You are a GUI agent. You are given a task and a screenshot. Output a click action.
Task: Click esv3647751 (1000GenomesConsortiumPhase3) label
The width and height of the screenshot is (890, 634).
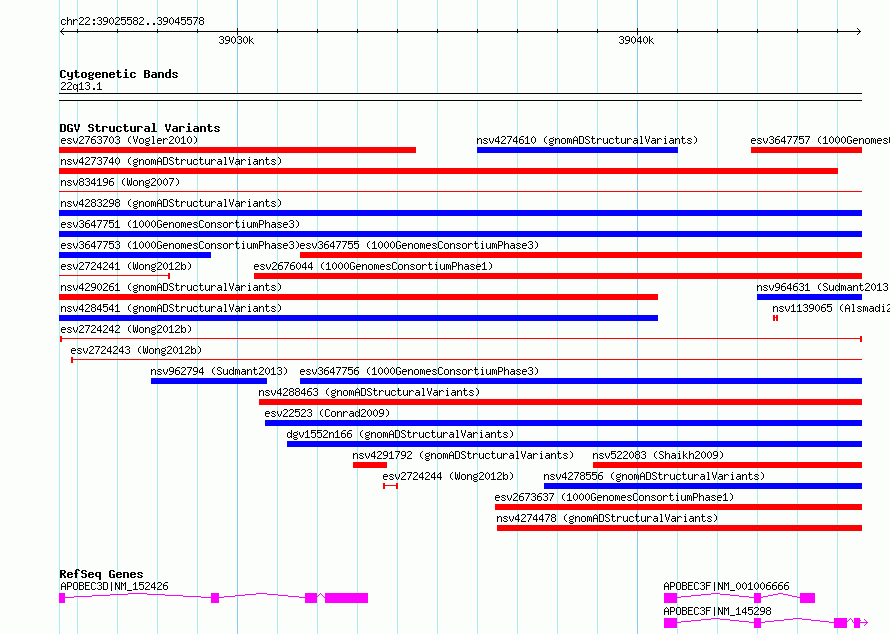[180, 224]
